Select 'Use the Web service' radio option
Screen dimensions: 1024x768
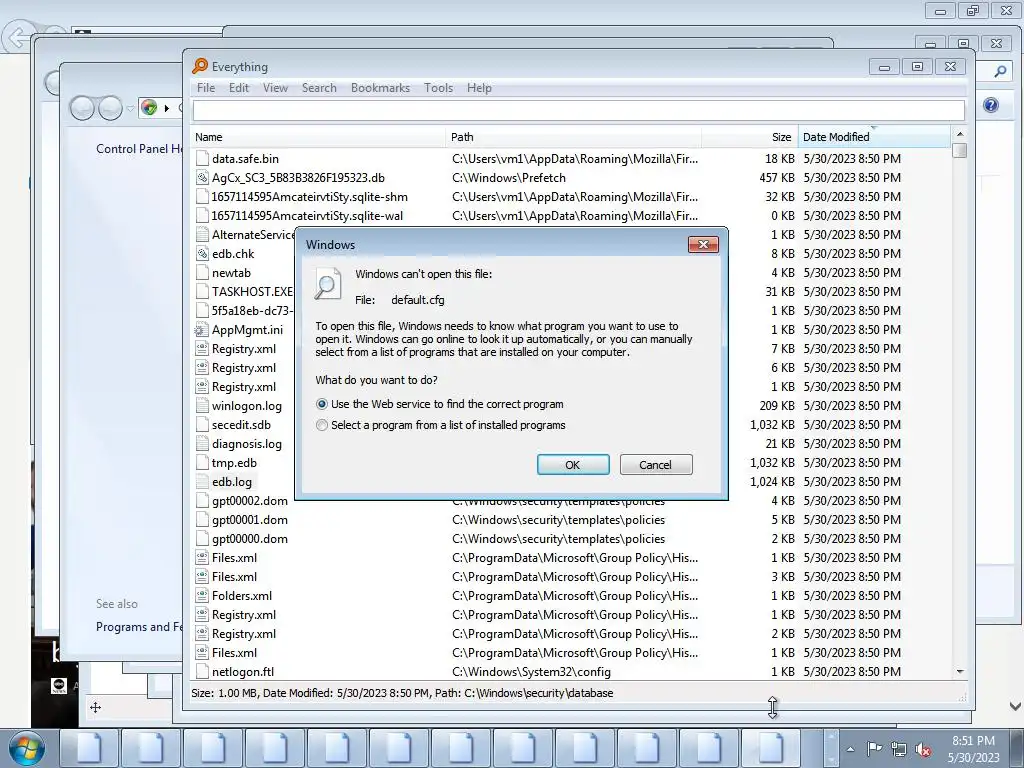(321, 404)
